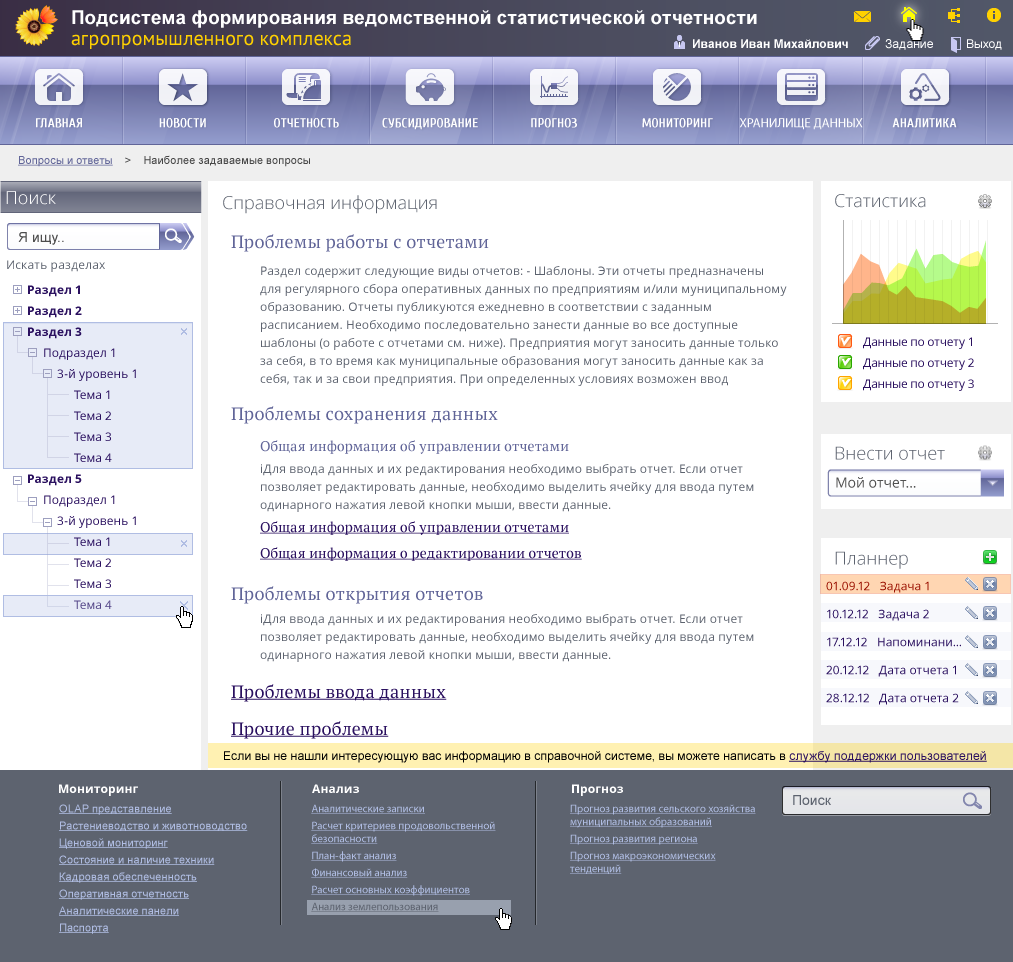Toggle the Данные по отчету 1 checkbox
This screenshot has height=962, width=1013.
click(845, 341)
